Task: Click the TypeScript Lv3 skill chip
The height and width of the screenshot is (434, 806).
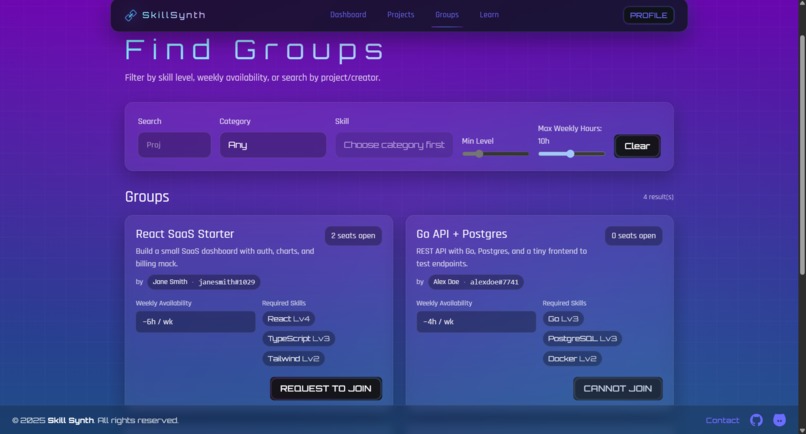Action: pos(299,339)
